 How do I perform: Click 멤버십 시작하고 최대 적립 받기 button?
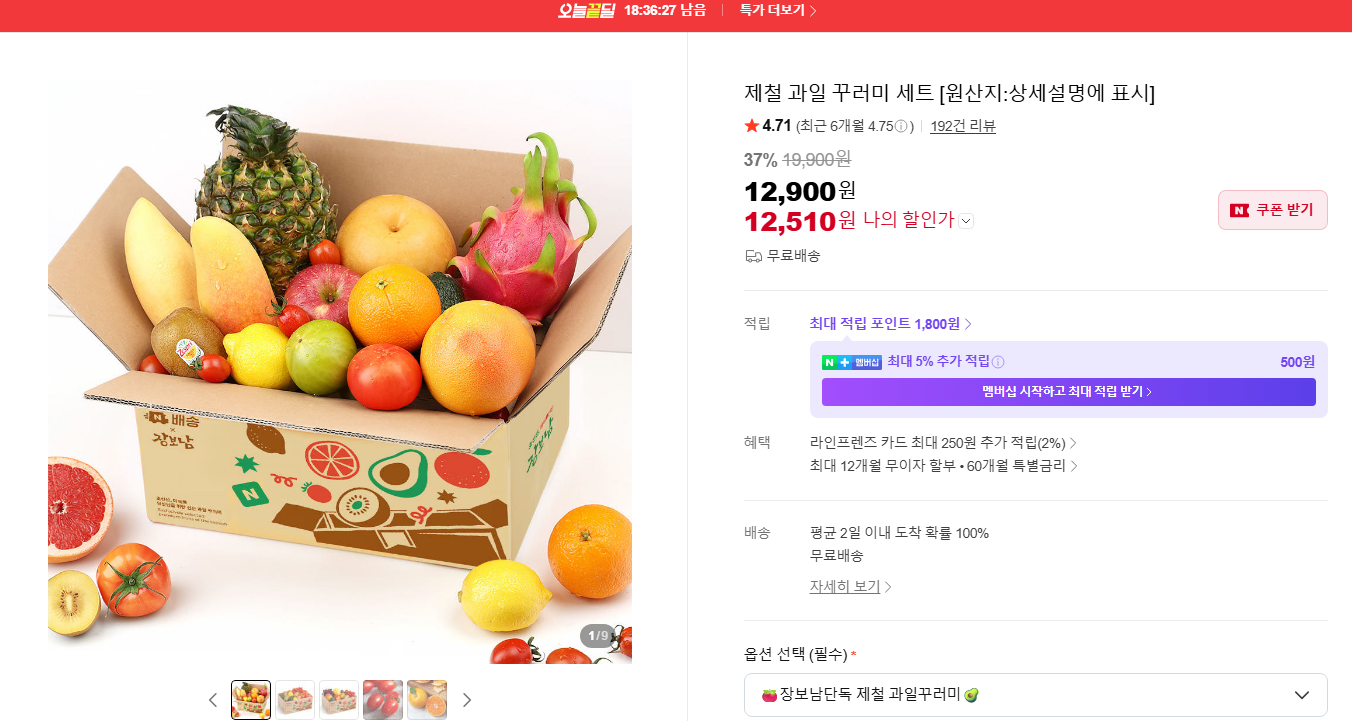coord(1068,392)
